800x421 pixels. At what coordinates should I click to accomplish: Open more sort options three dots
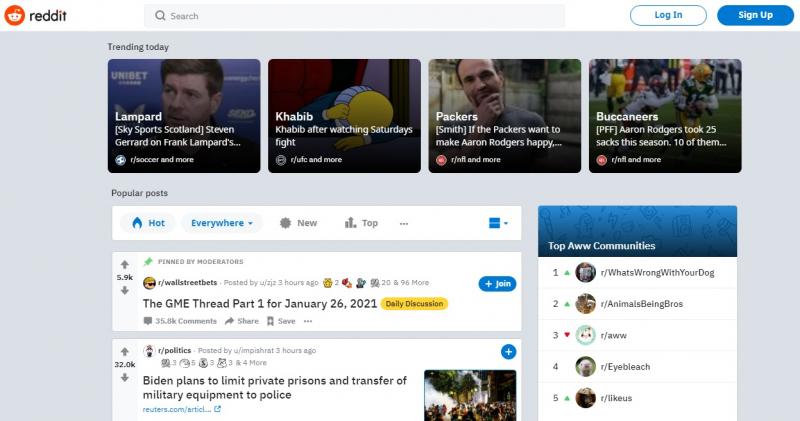click(404, 224)
